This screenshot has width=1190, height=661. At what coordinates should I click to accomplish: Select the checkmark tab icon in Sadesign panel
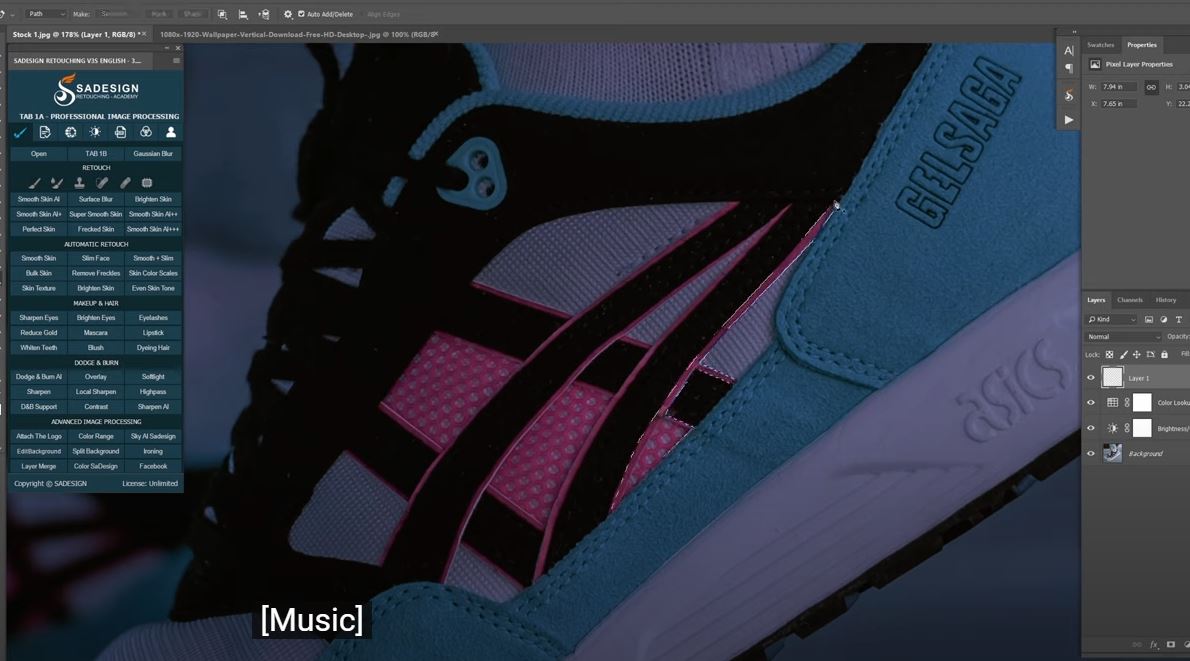click(20, 133)
